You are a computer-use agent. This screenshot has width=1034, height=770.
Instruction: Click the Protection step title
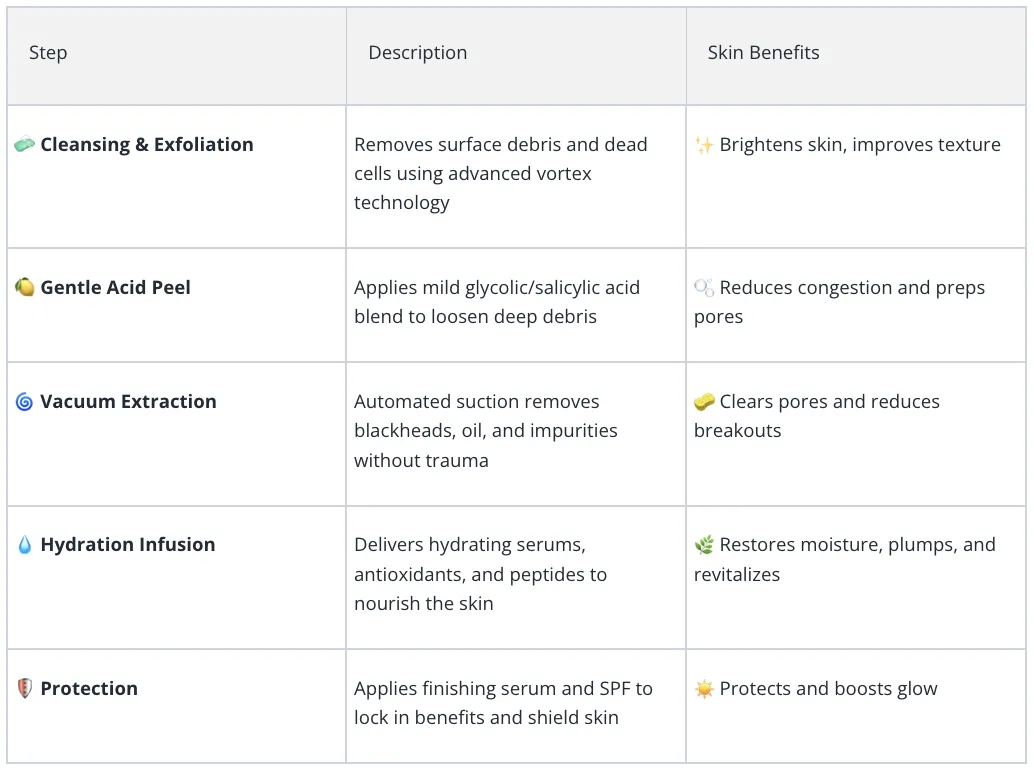tap(89, 688)
